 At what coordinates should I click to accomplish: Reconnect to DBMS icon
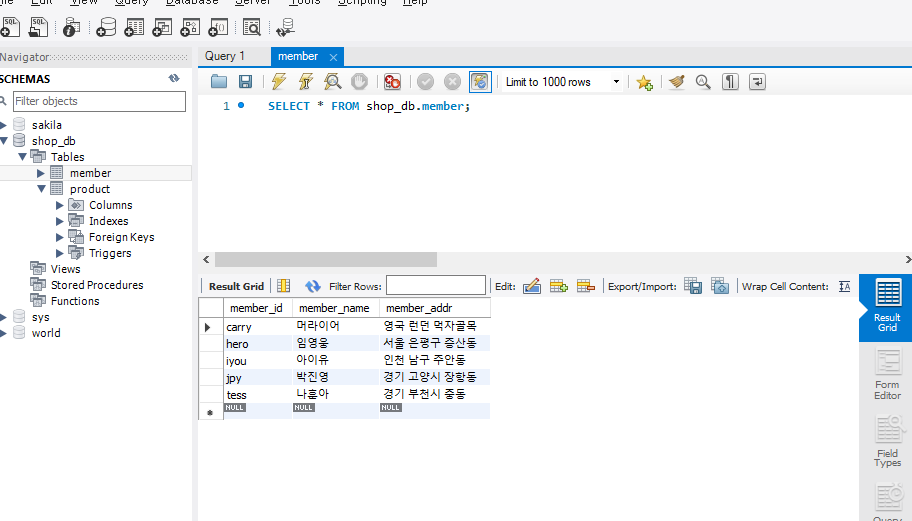pos(286,27)
